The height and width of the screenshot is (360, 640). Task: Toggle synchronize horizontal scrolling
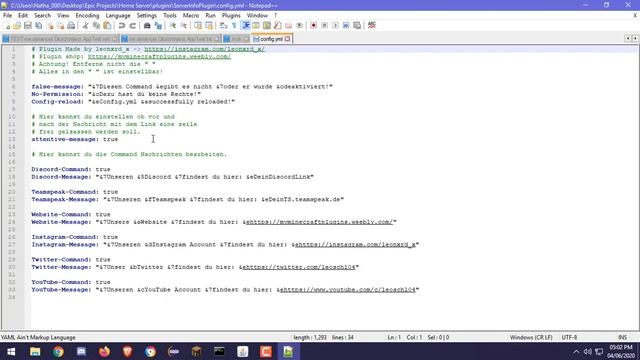[209, 25]
